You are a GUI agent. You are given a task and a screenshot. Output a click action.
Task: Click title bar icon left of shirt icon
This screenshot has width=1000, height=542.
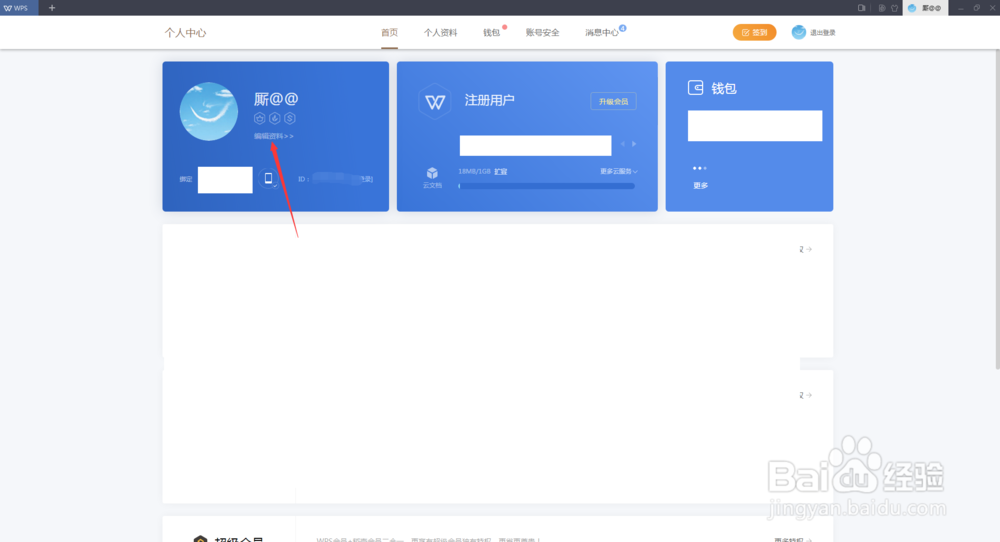click(x=882, y=8)
